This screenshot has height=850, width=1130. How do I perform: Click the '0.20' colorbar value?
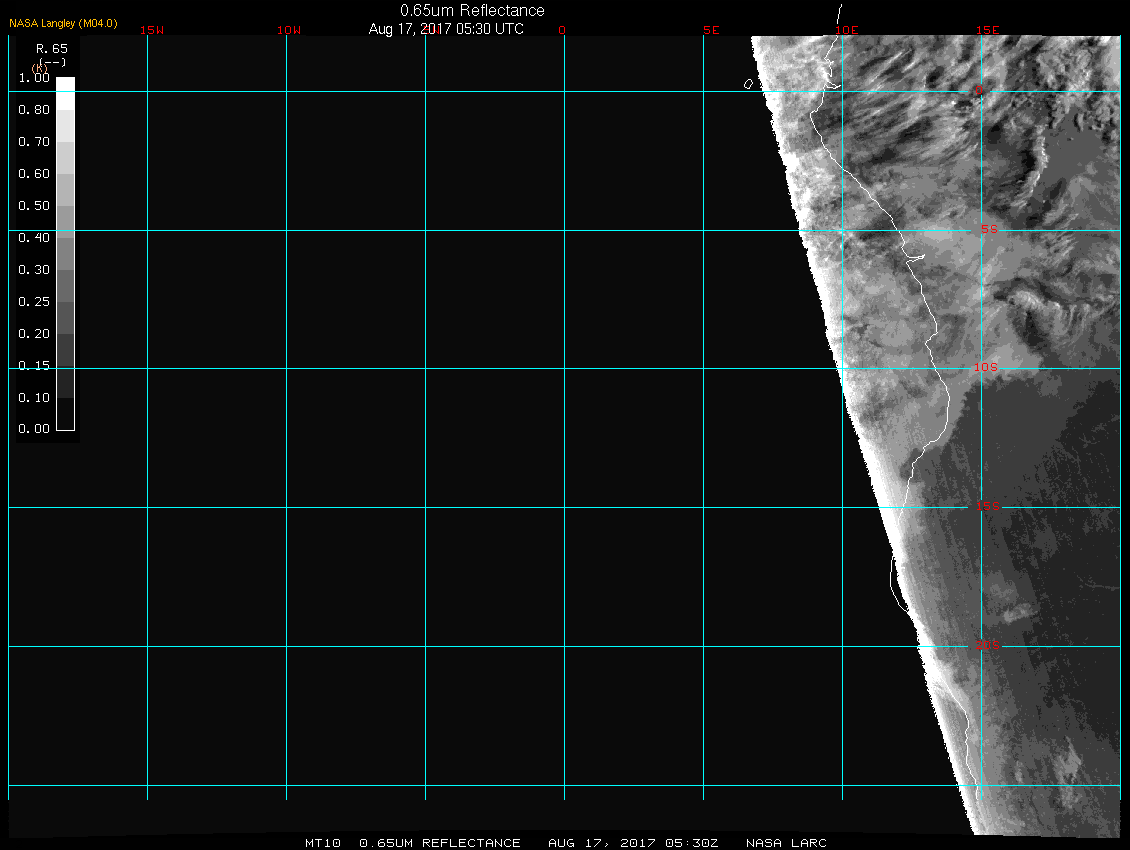pos(34,334)
